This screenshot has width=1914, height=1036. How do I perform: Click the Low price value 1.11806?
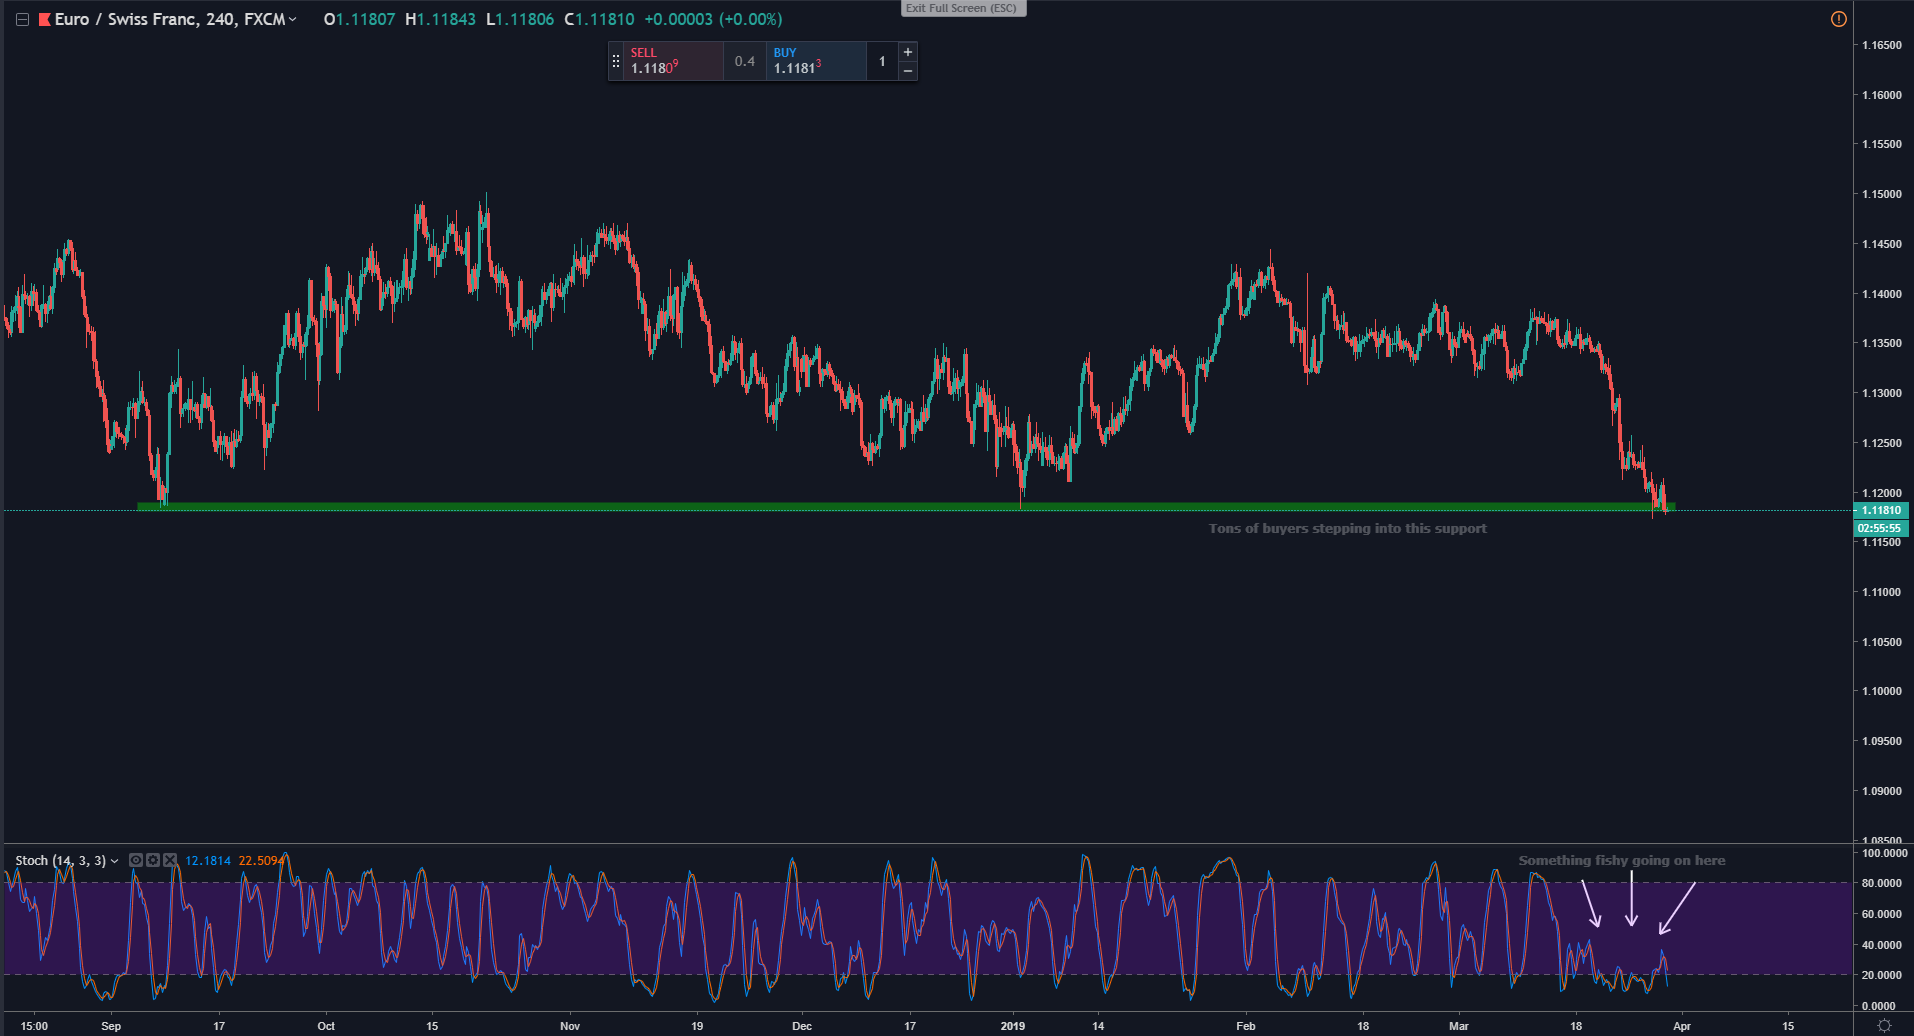pos(525,20)
